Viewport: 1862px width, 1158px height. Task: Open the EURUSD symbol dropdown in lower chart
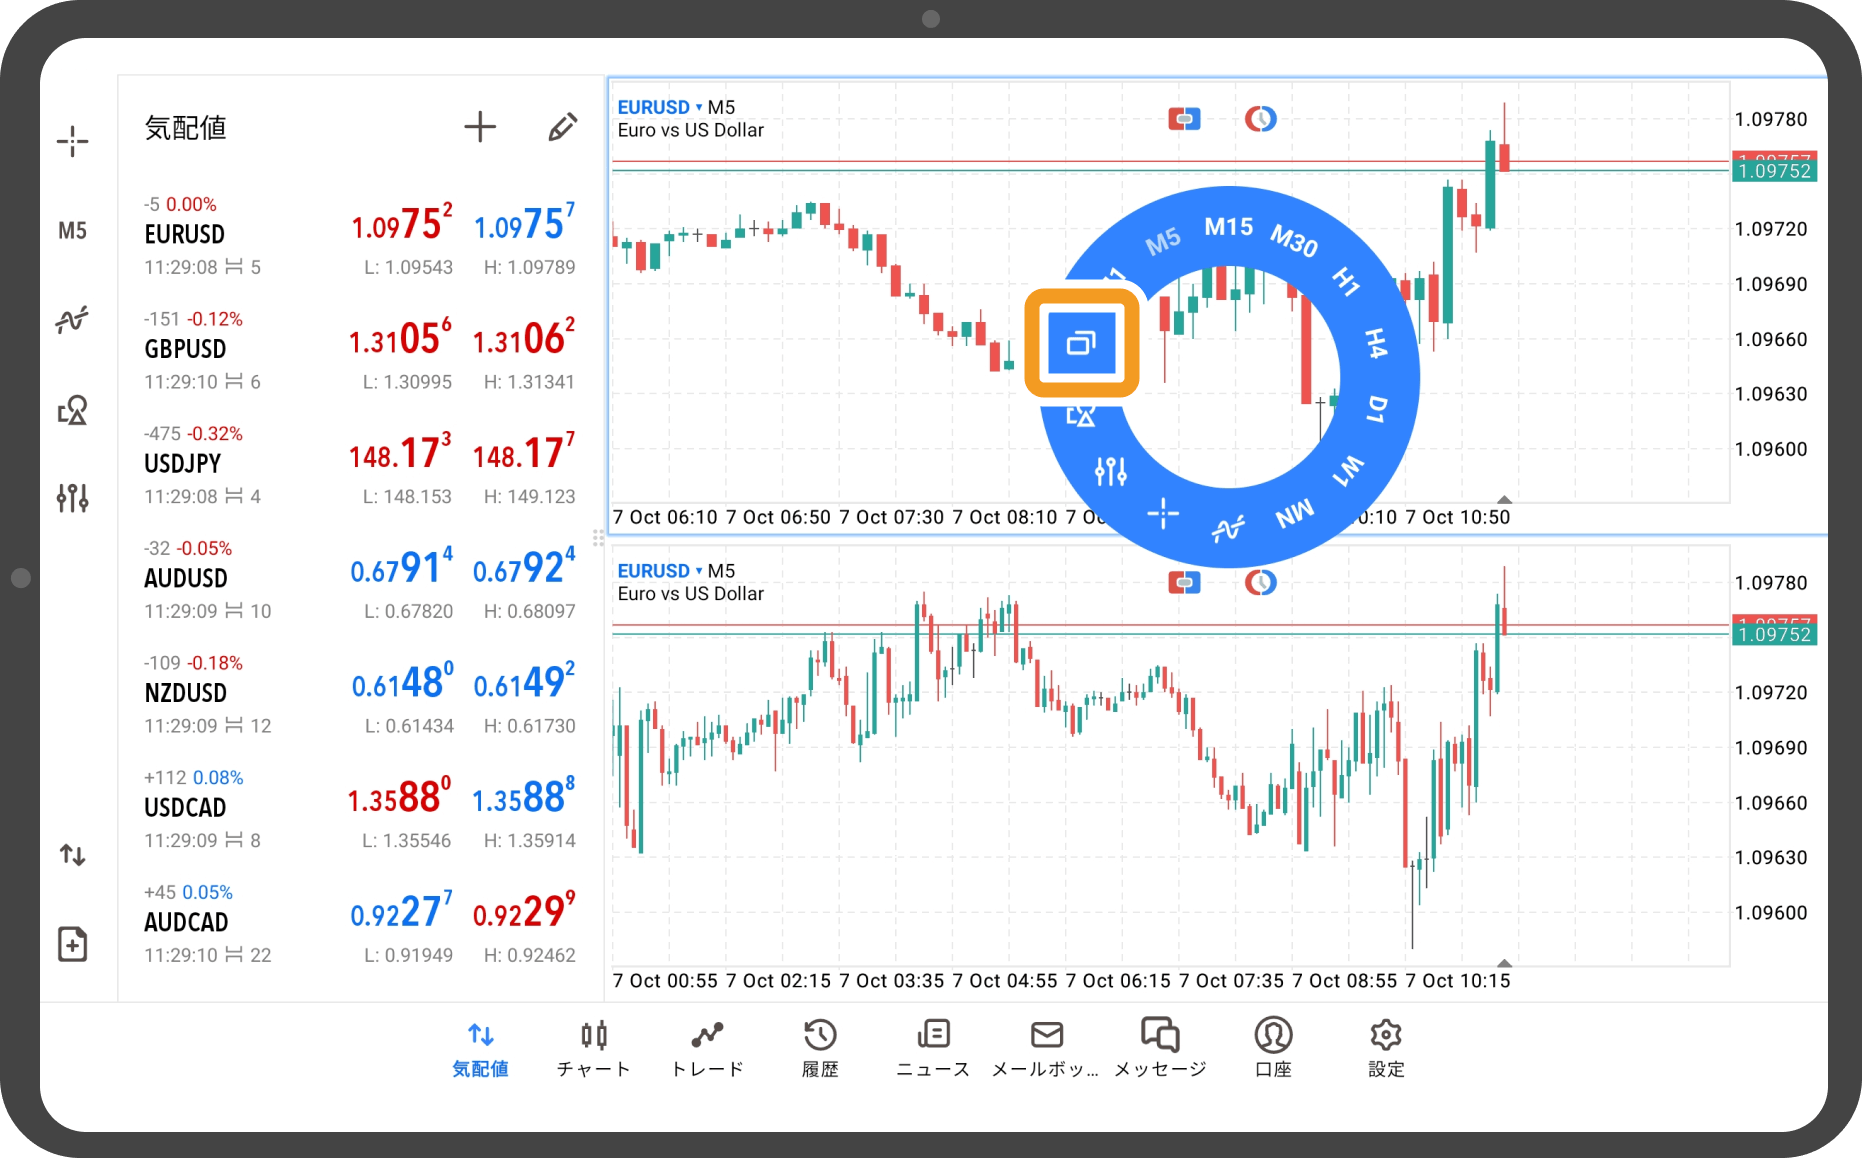[x=660, y=571]
